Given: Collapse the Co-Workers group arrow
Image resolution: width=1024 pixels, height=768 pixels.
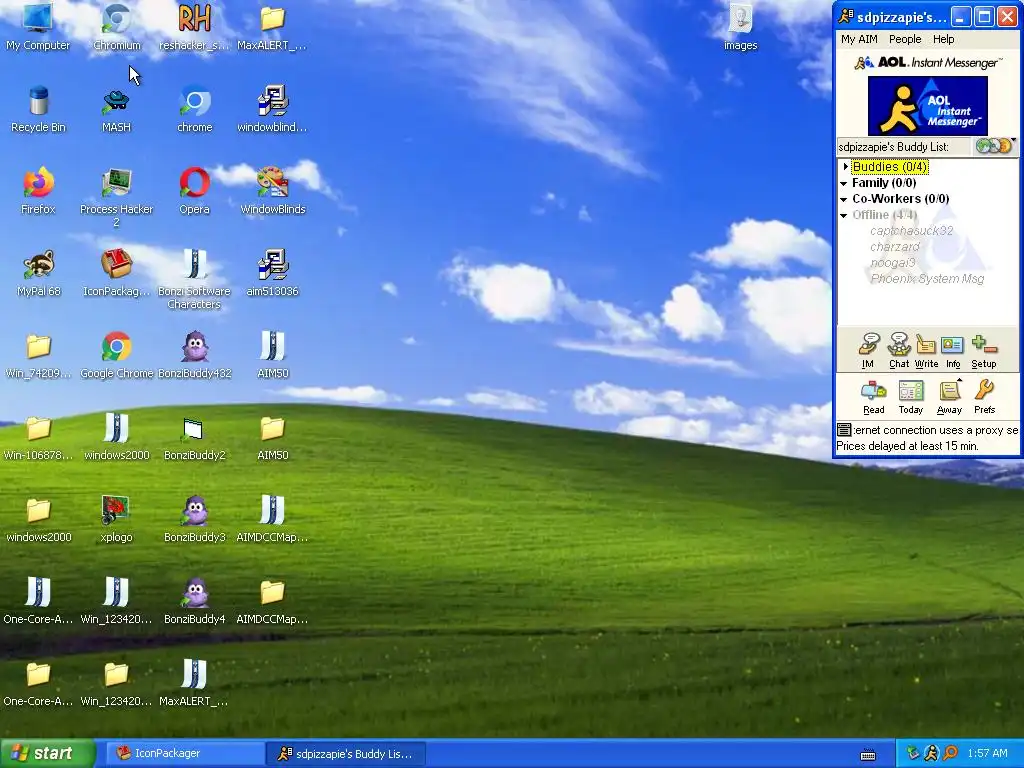Looking at the screenshot, I should click(844, 199).
